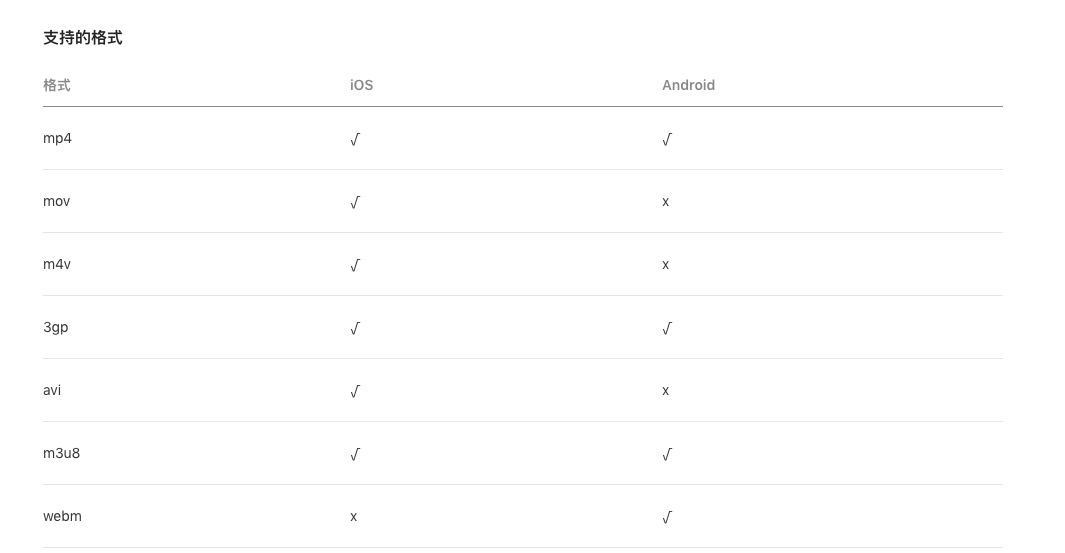The image size is (1065, 553).
Task: Click the '格式' column header
Action: 57,85
